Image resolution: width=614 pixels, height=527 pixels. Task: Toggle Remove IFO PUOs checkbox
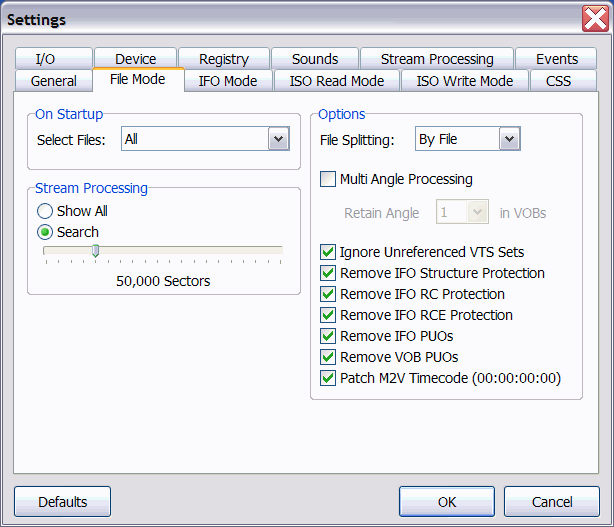click(328, 336)
